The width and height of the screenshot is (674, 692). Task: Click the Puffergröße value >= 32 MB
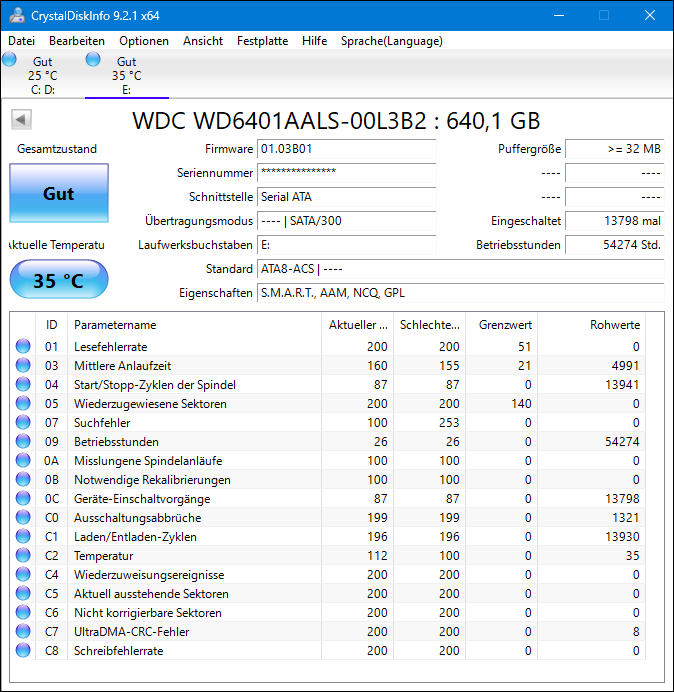tap(614, 149)
